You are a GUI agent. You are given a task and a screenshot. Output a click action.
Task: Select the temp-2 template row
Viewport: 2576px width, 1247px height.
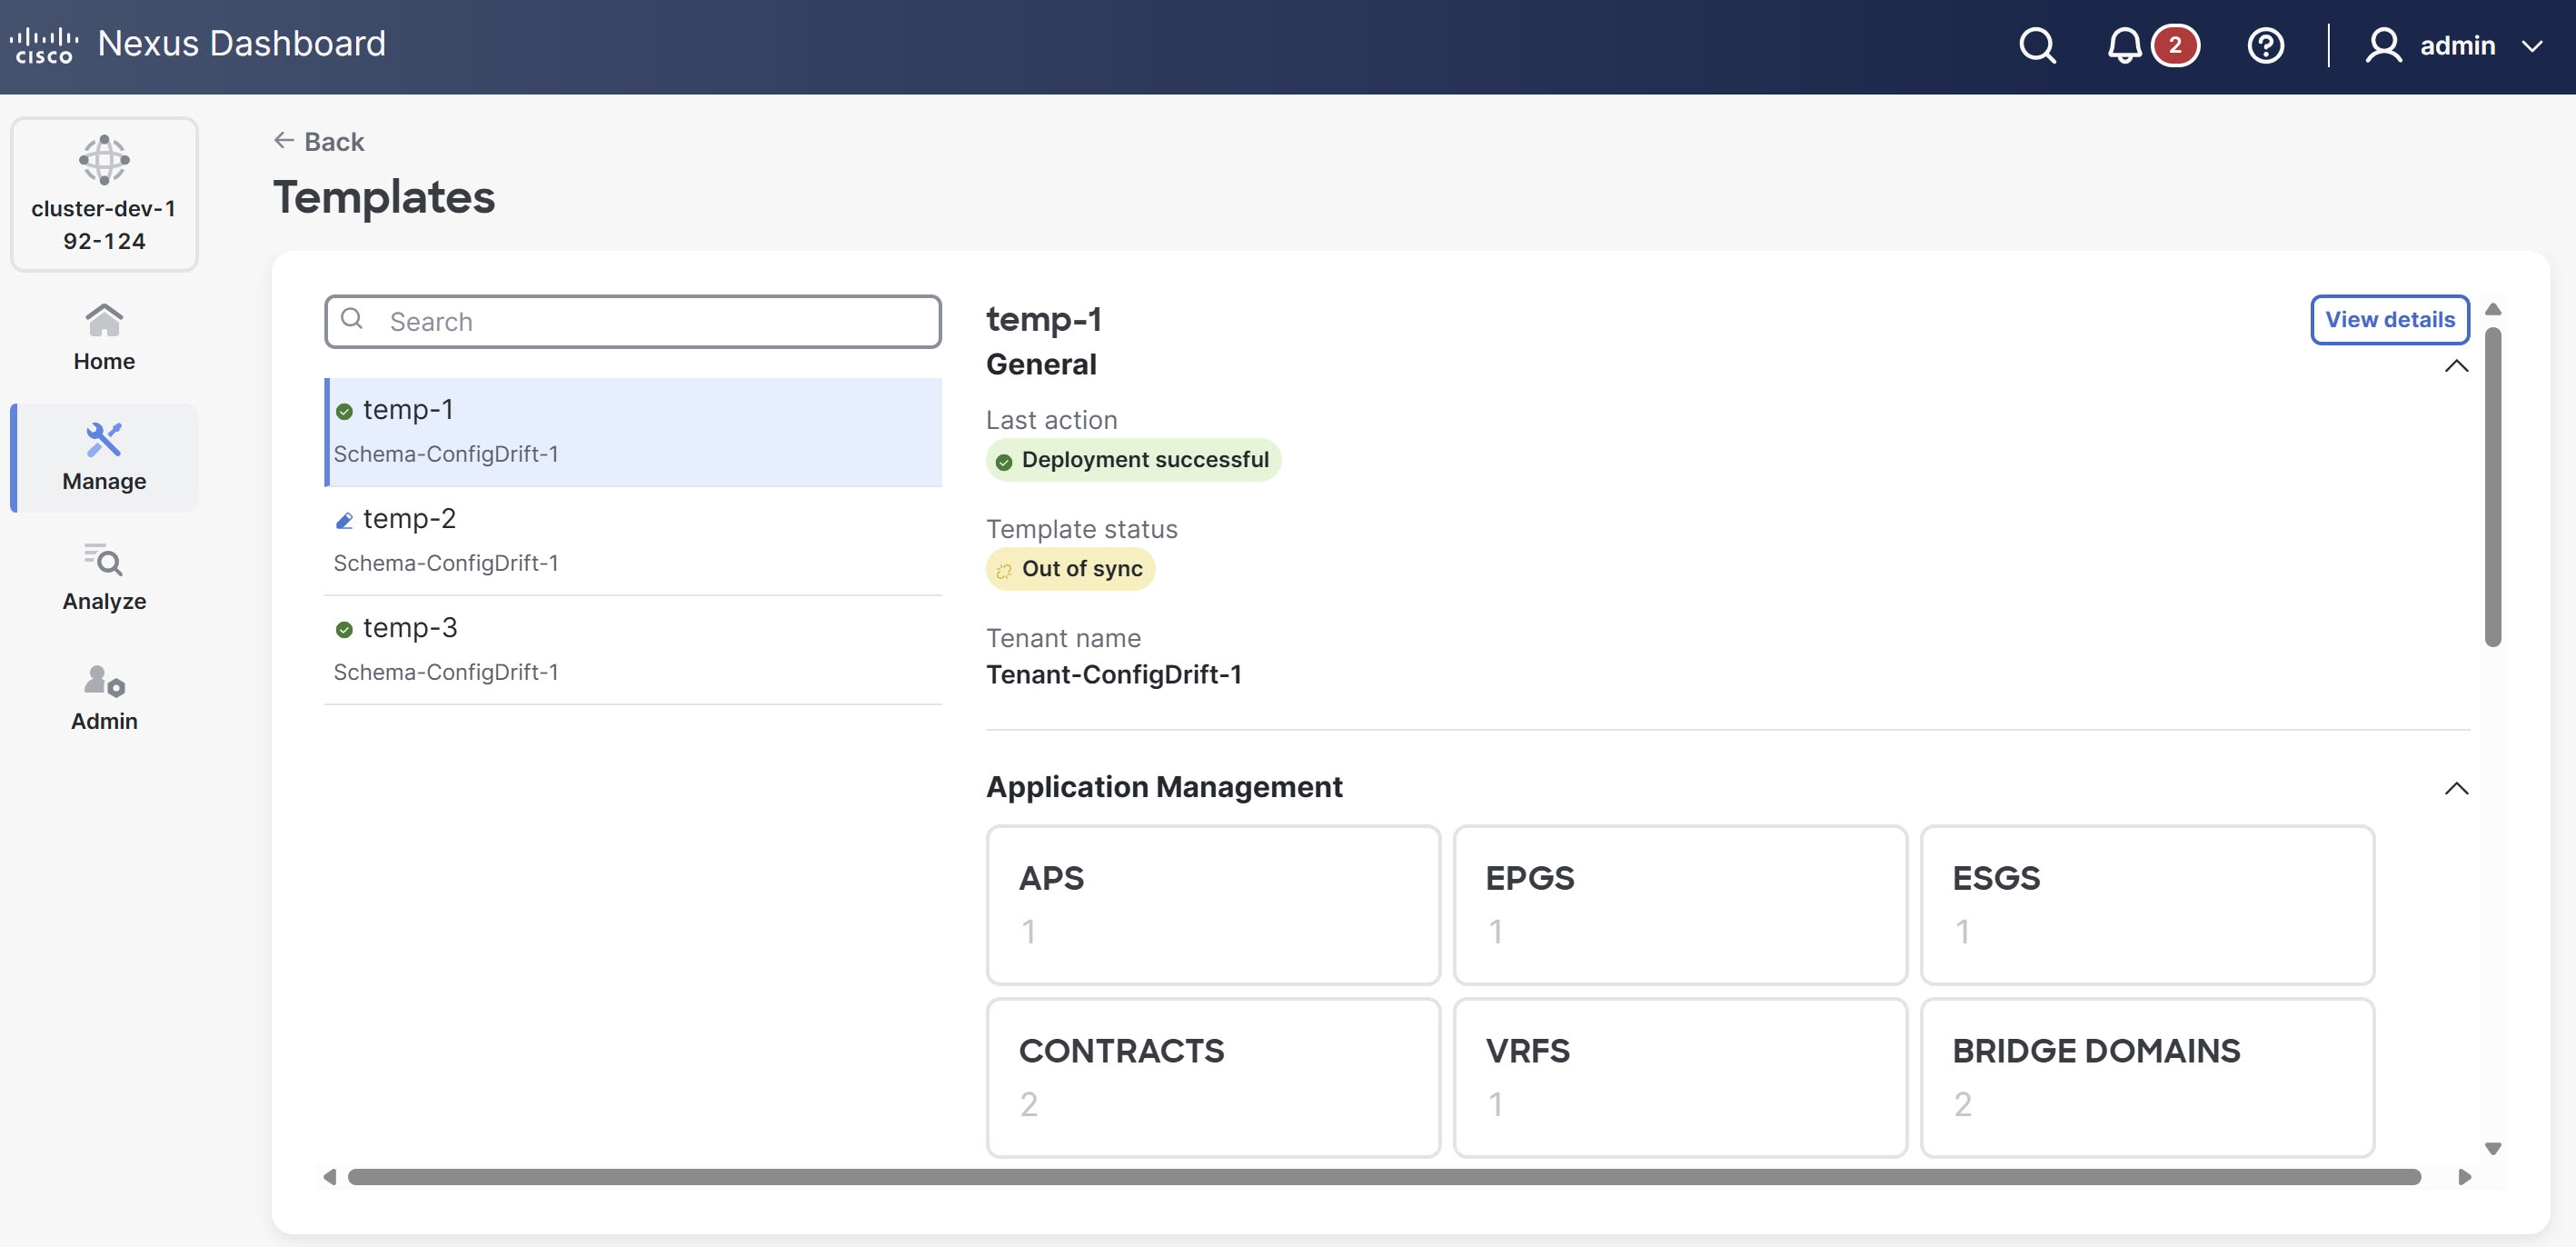point(633,541)
